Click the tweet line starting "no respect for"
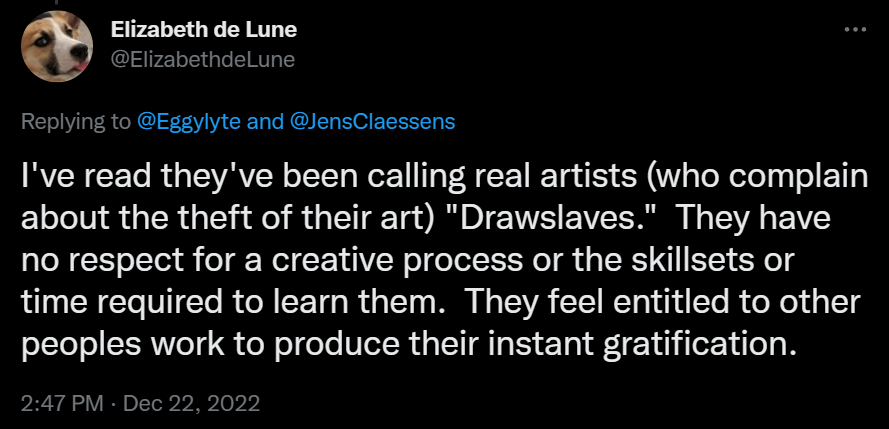This screenshot has width=889, height=429. (409, 261)
